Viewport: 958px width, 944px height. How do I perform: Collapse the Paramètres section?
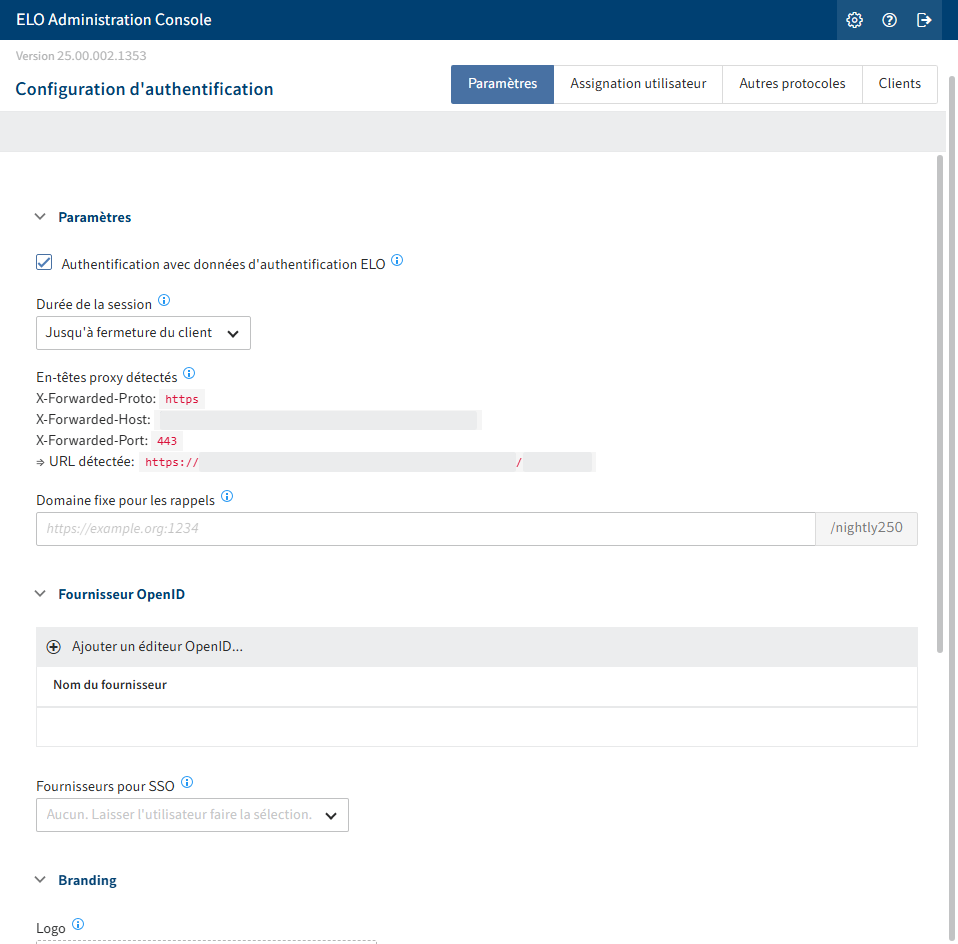40,217
